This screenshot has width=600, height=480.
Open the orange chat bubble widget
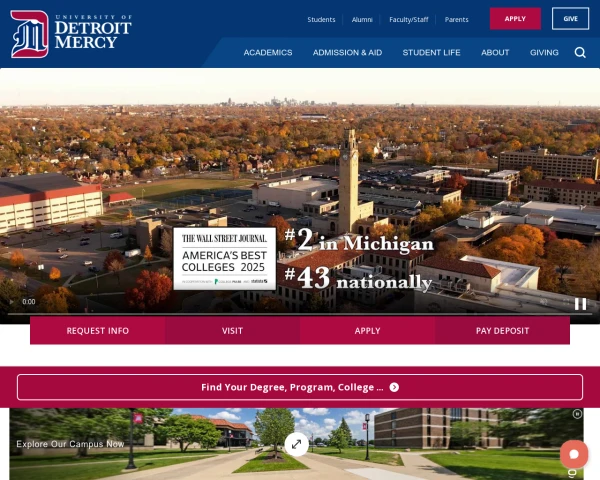coord(574,454)
